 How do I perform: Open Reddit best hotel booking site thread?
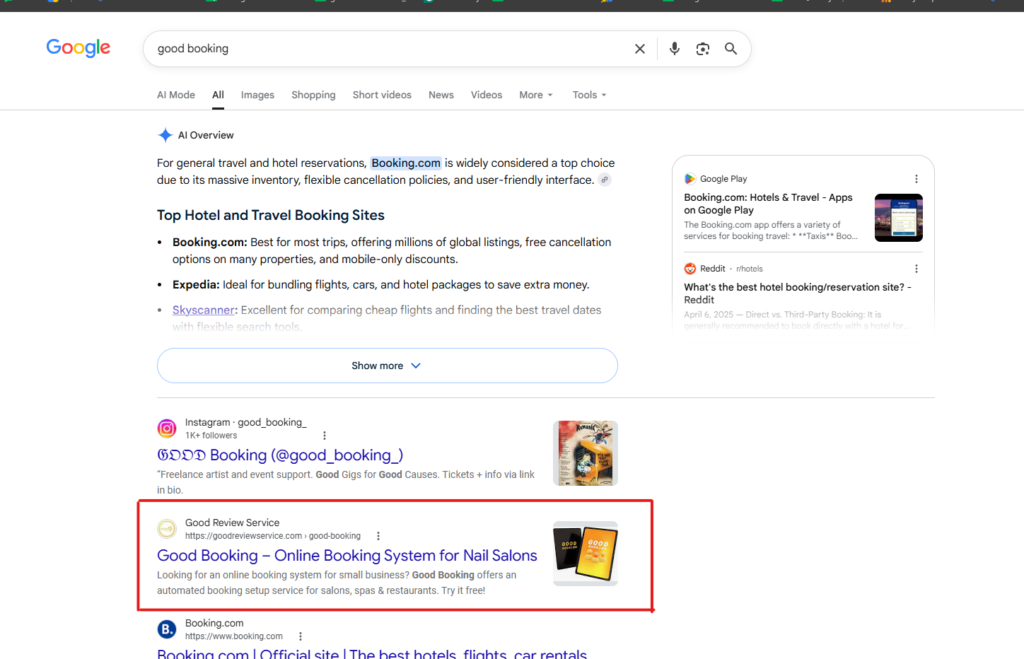pyautogui.click(x=797, y=293)
